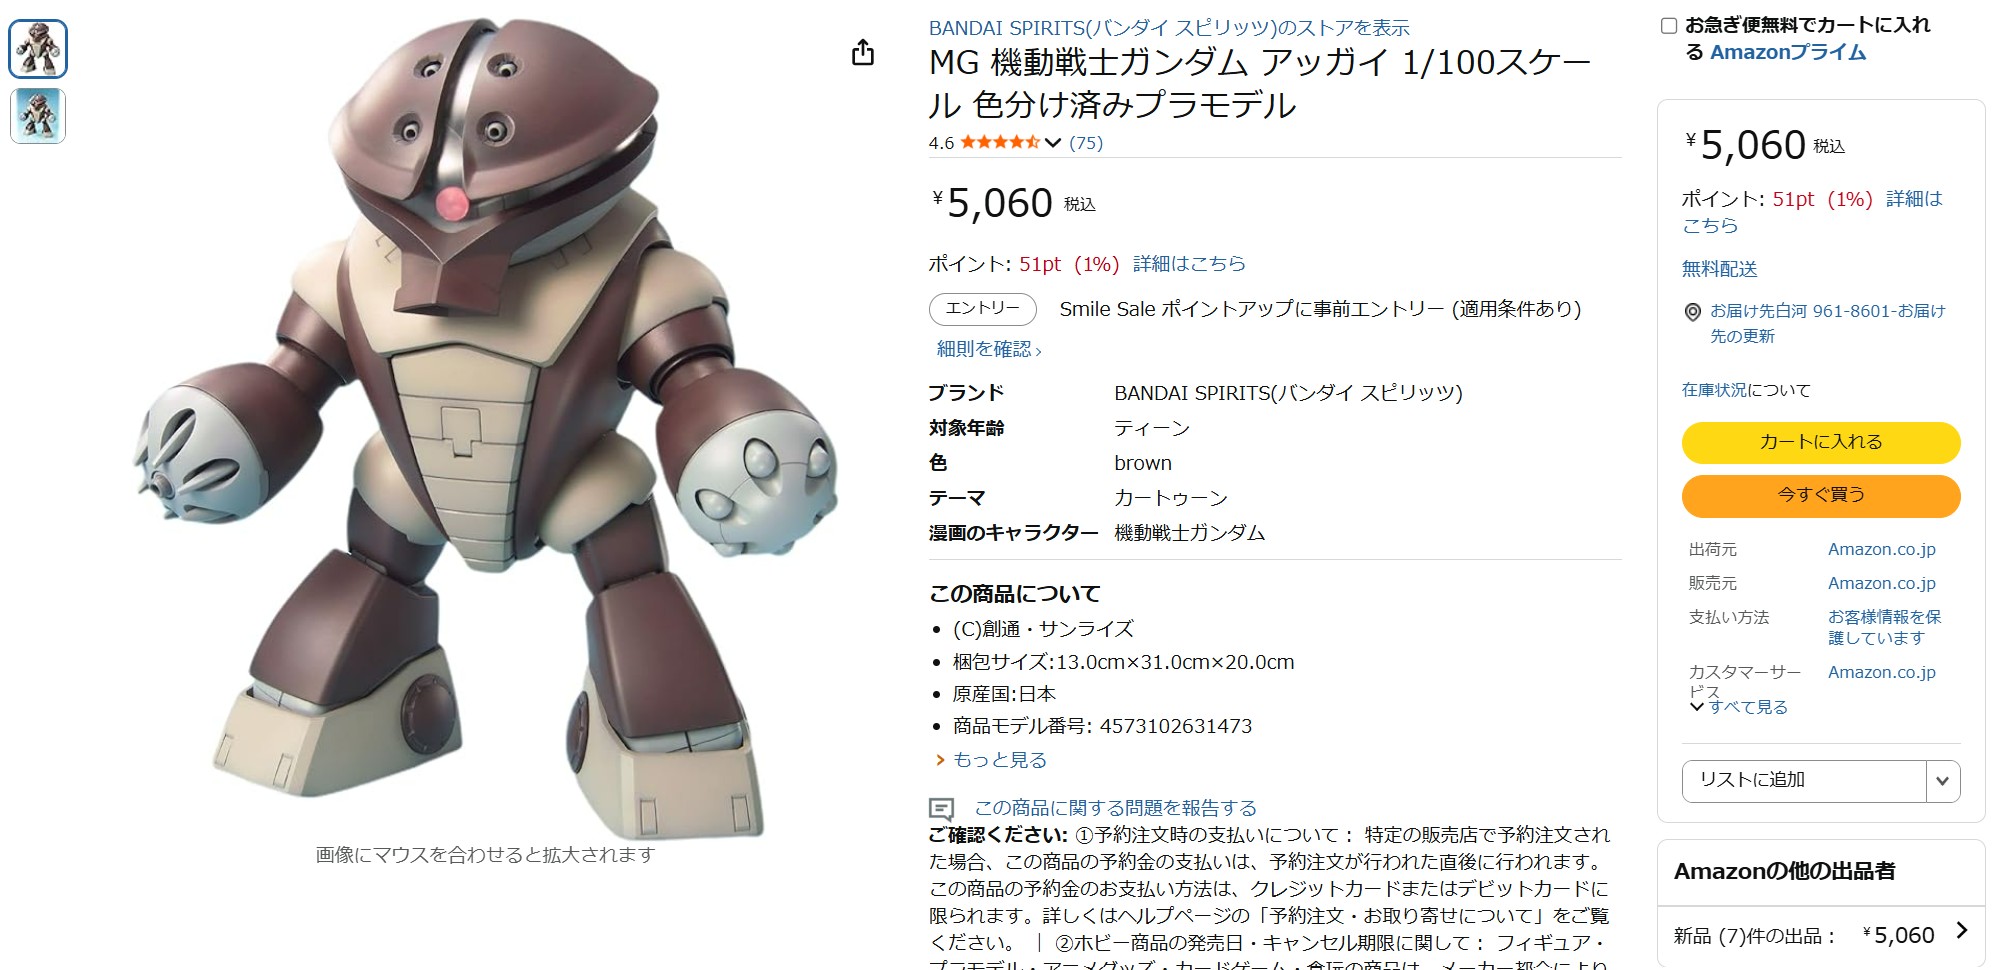Select the first product thumbnail

(38, 49)
